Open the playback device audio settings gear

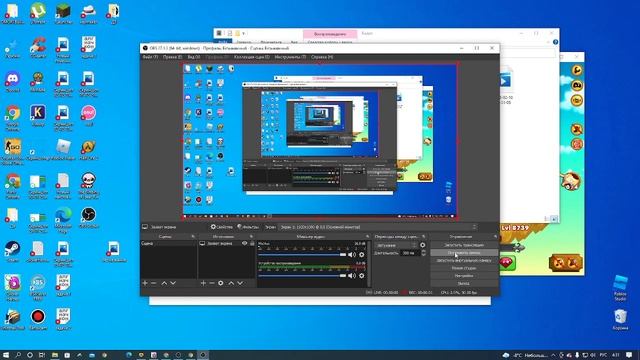pos(362,276)
